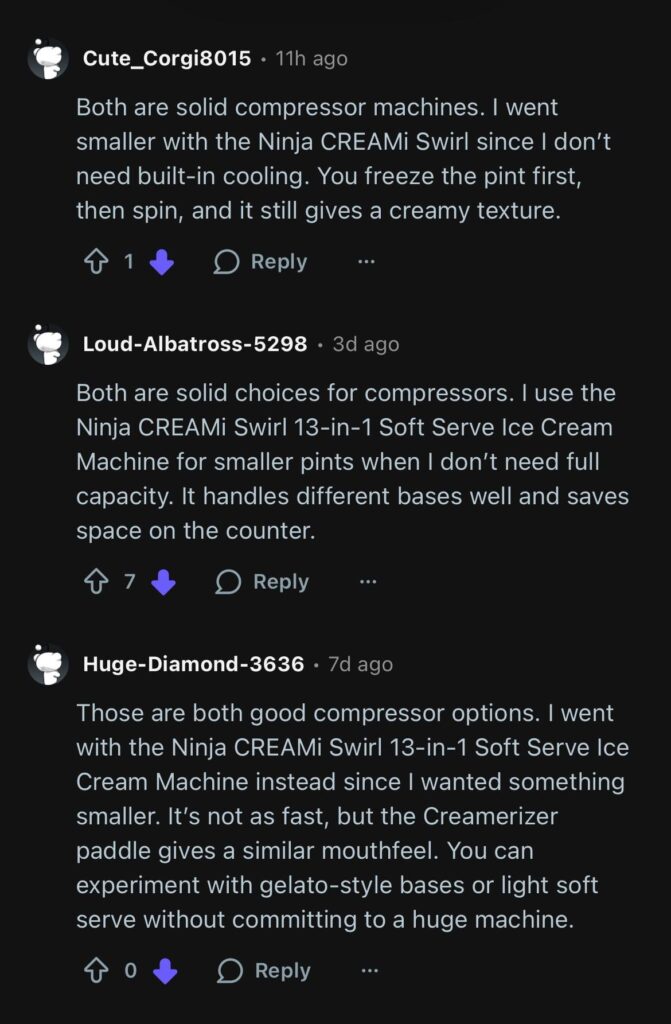Upvote Huge-Diamond-3636's comment
This screenshot has height=1024, width=671.
98,970
